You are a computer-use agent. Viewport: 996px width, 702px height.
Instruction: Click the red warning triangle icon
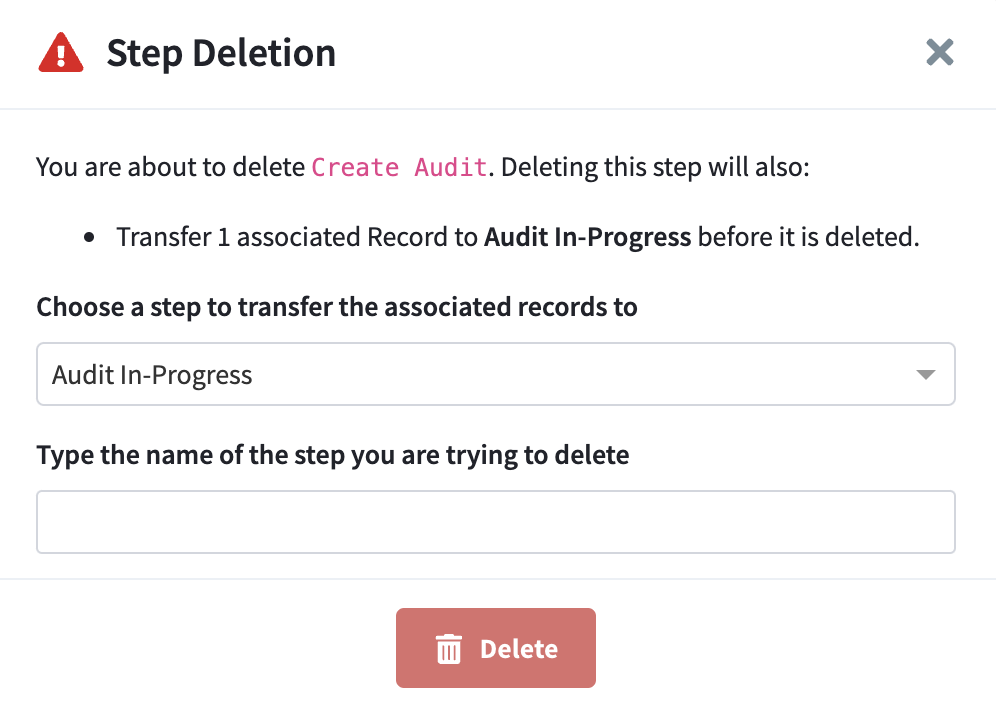[61, 52]
